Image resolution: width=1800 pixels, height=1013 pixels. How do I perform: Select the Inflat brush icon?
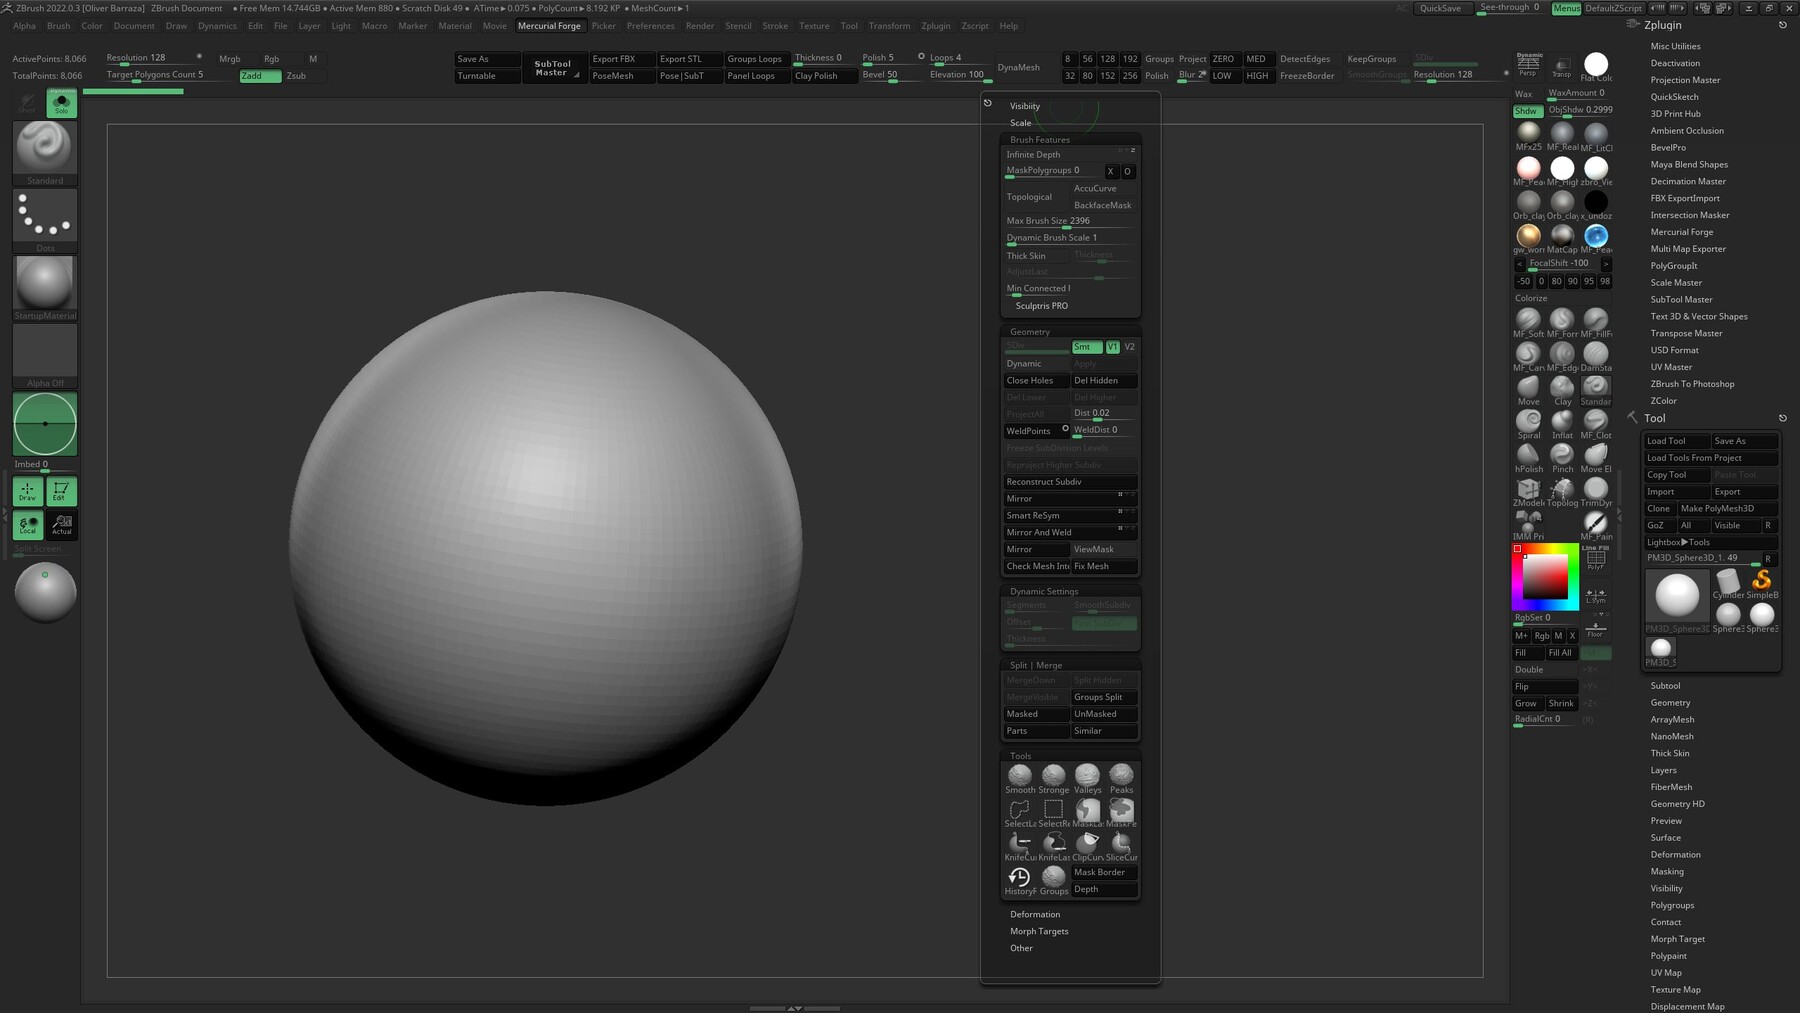click(x=1562, y=423)
